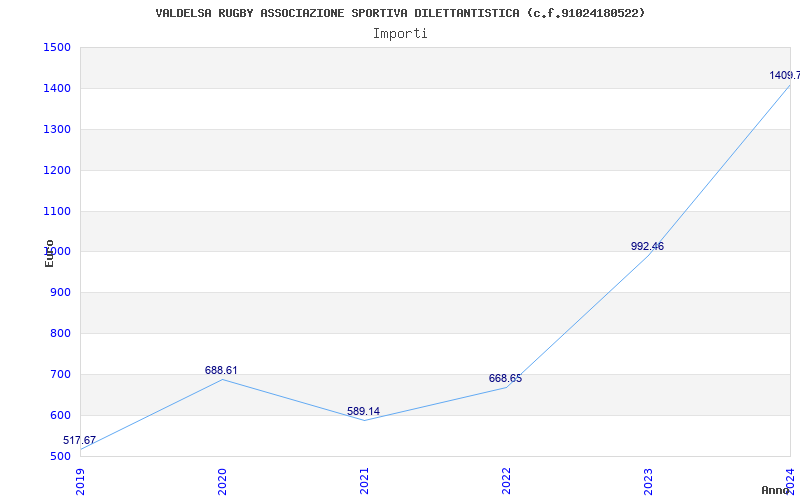The image size is (800, 500).
Task: Click the 1400 y-axis value
Action: coord(57,89)
